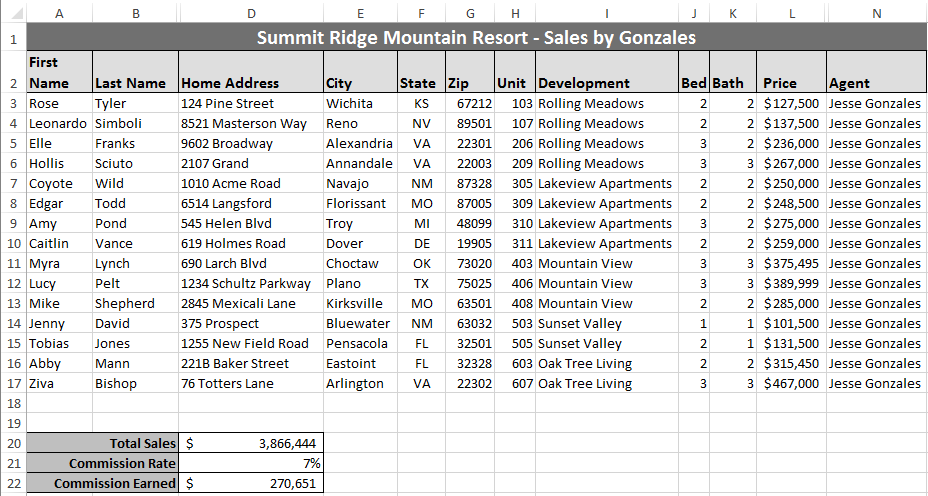Click city cell Reno

[360, 124]
